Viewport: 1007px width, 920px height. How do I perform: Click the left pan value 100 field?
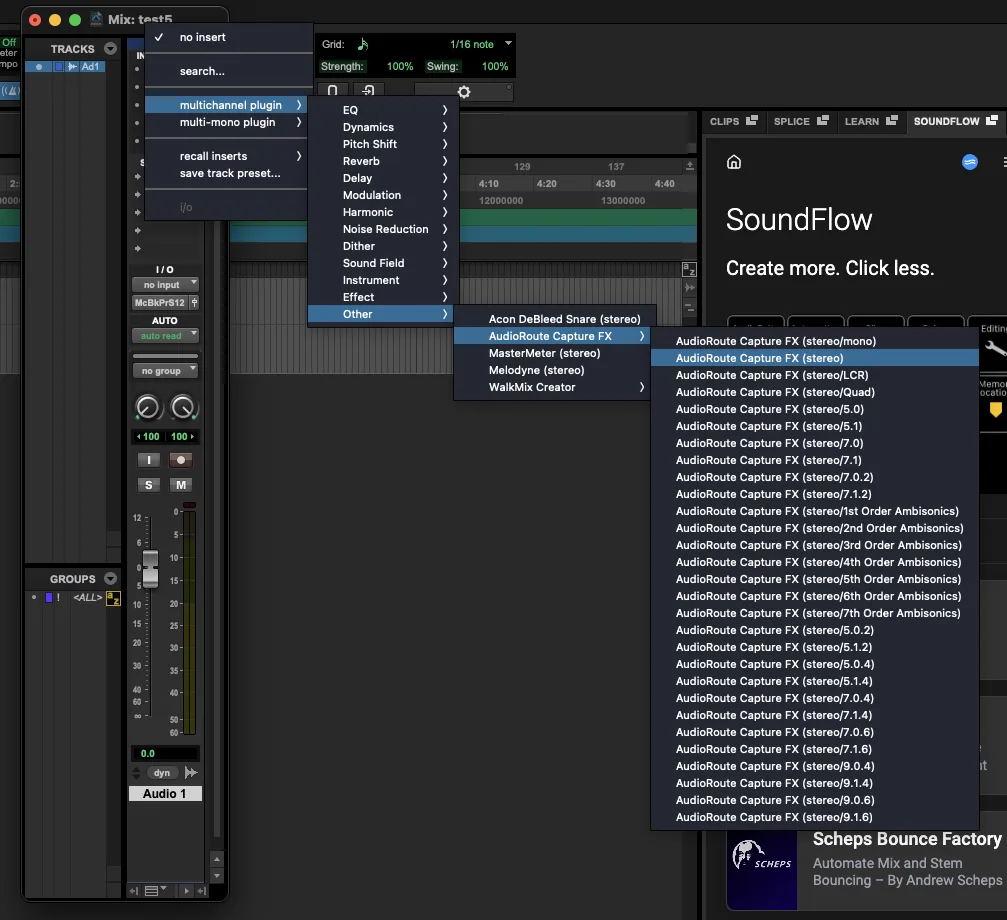pos(149,437)
